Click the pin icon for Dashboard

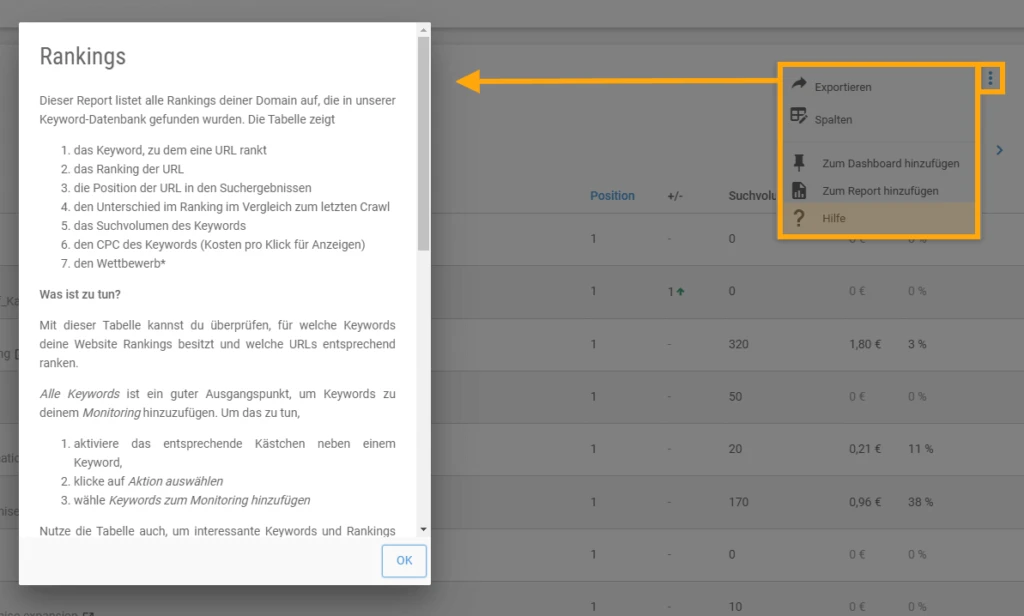click(798, 162)
